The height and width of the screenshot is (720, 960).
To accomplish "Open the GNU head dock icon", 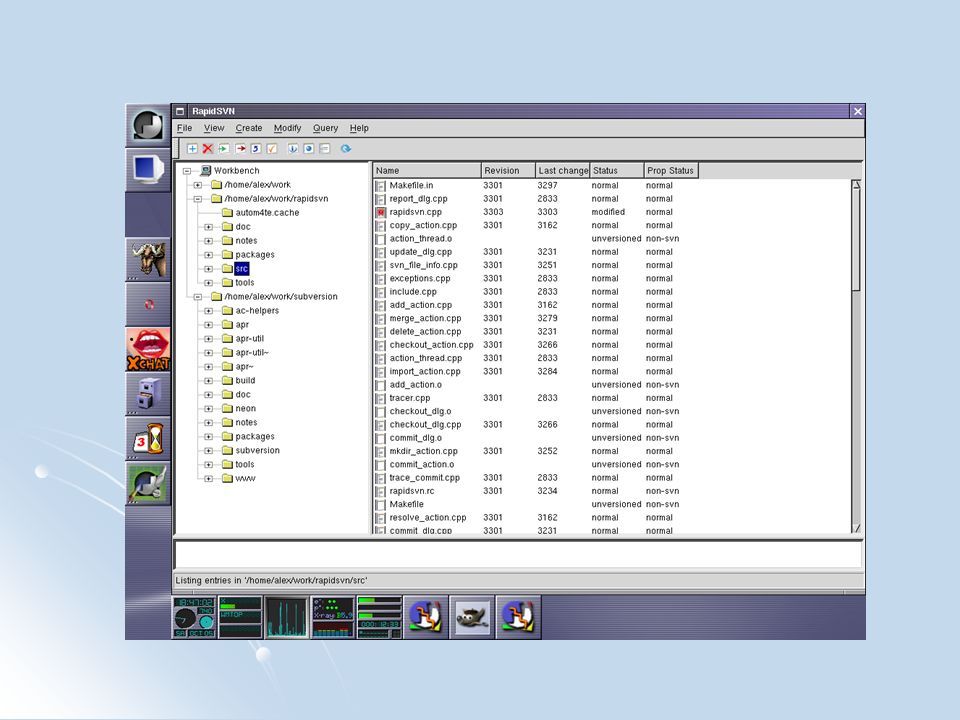I will 148,260.
